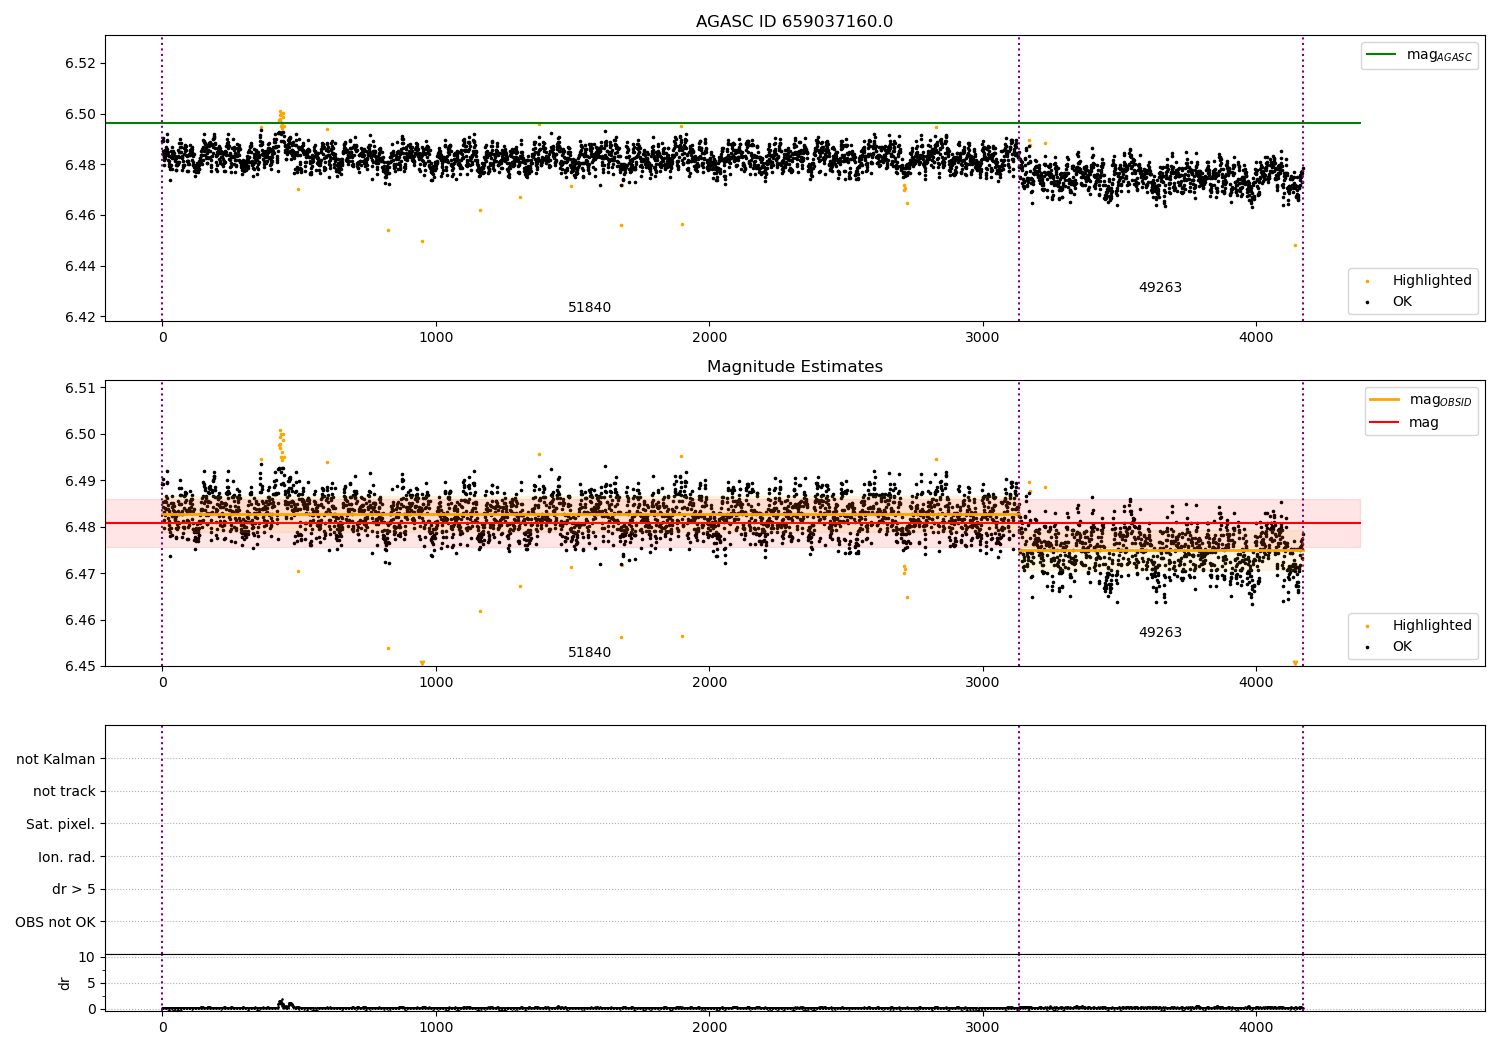This screenshot has width=1500, height=1050.
Task: Click the 'not track' axis label
Action: (64, 792)
